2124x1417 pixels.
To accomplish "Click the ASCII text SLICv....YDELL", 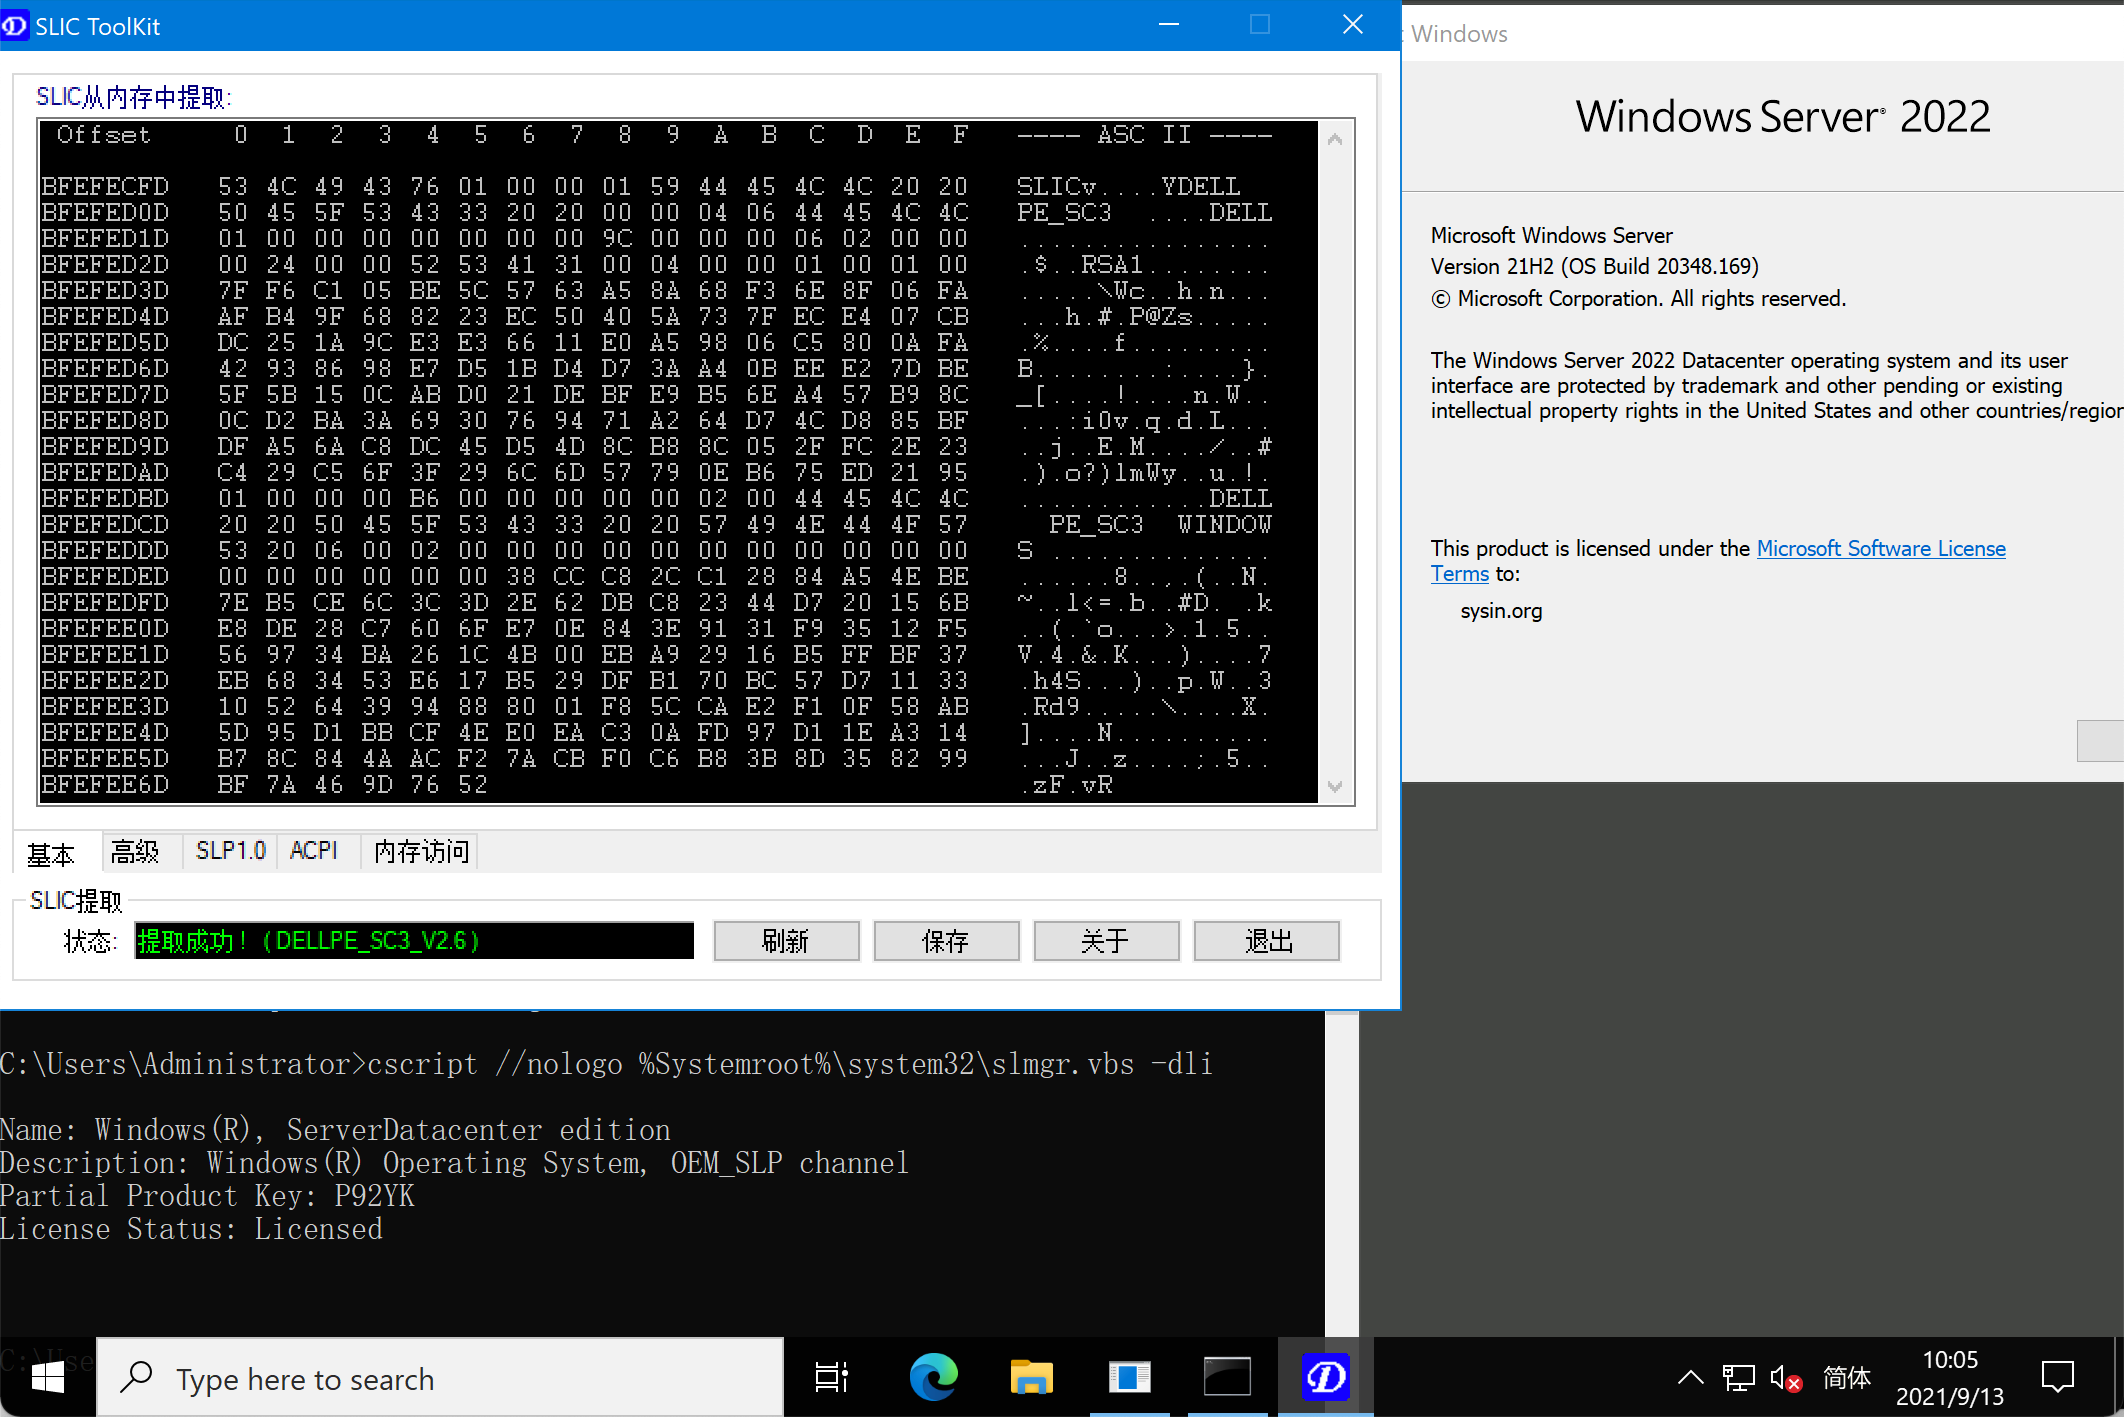I will 1128,187.
